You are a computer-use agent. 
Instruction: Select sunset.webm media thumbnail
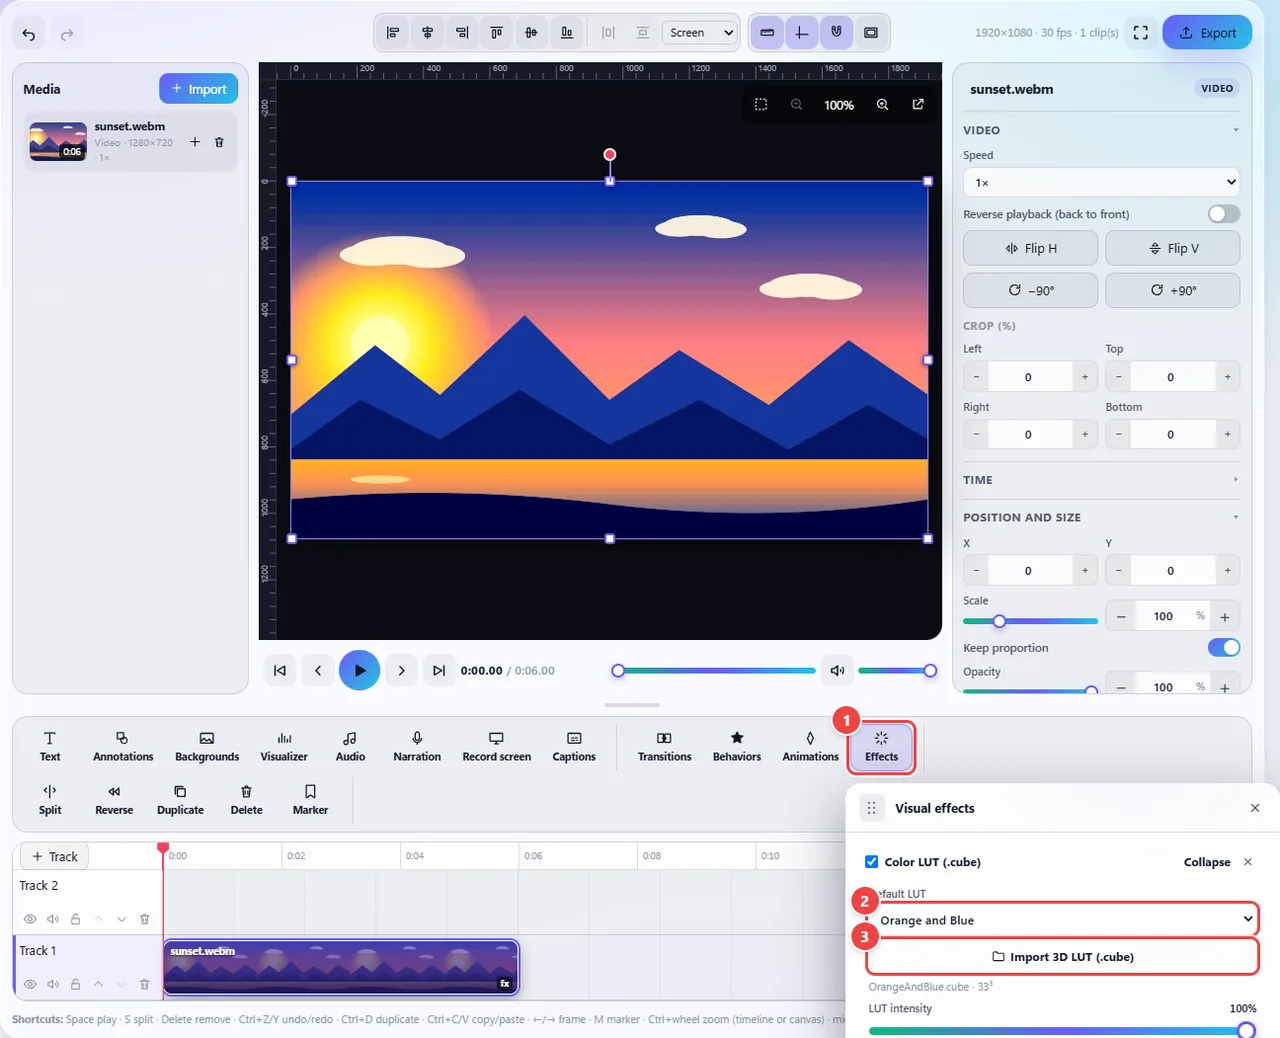[x=58, y=142]
